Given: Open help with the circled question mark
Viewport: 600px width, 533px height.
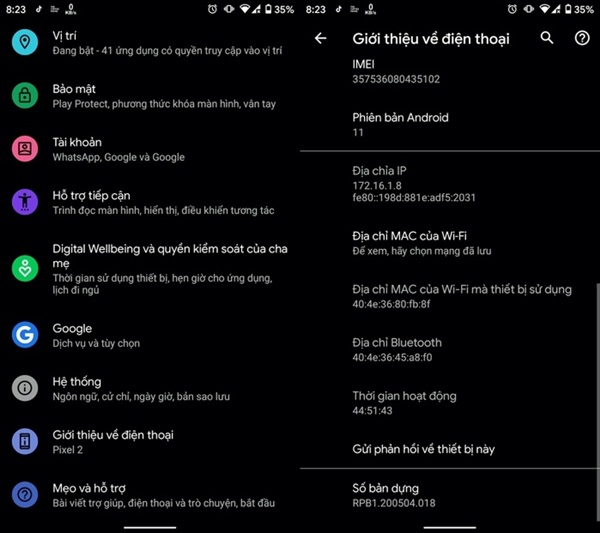Looking at the screenshot, I should [x=582, y=38].
